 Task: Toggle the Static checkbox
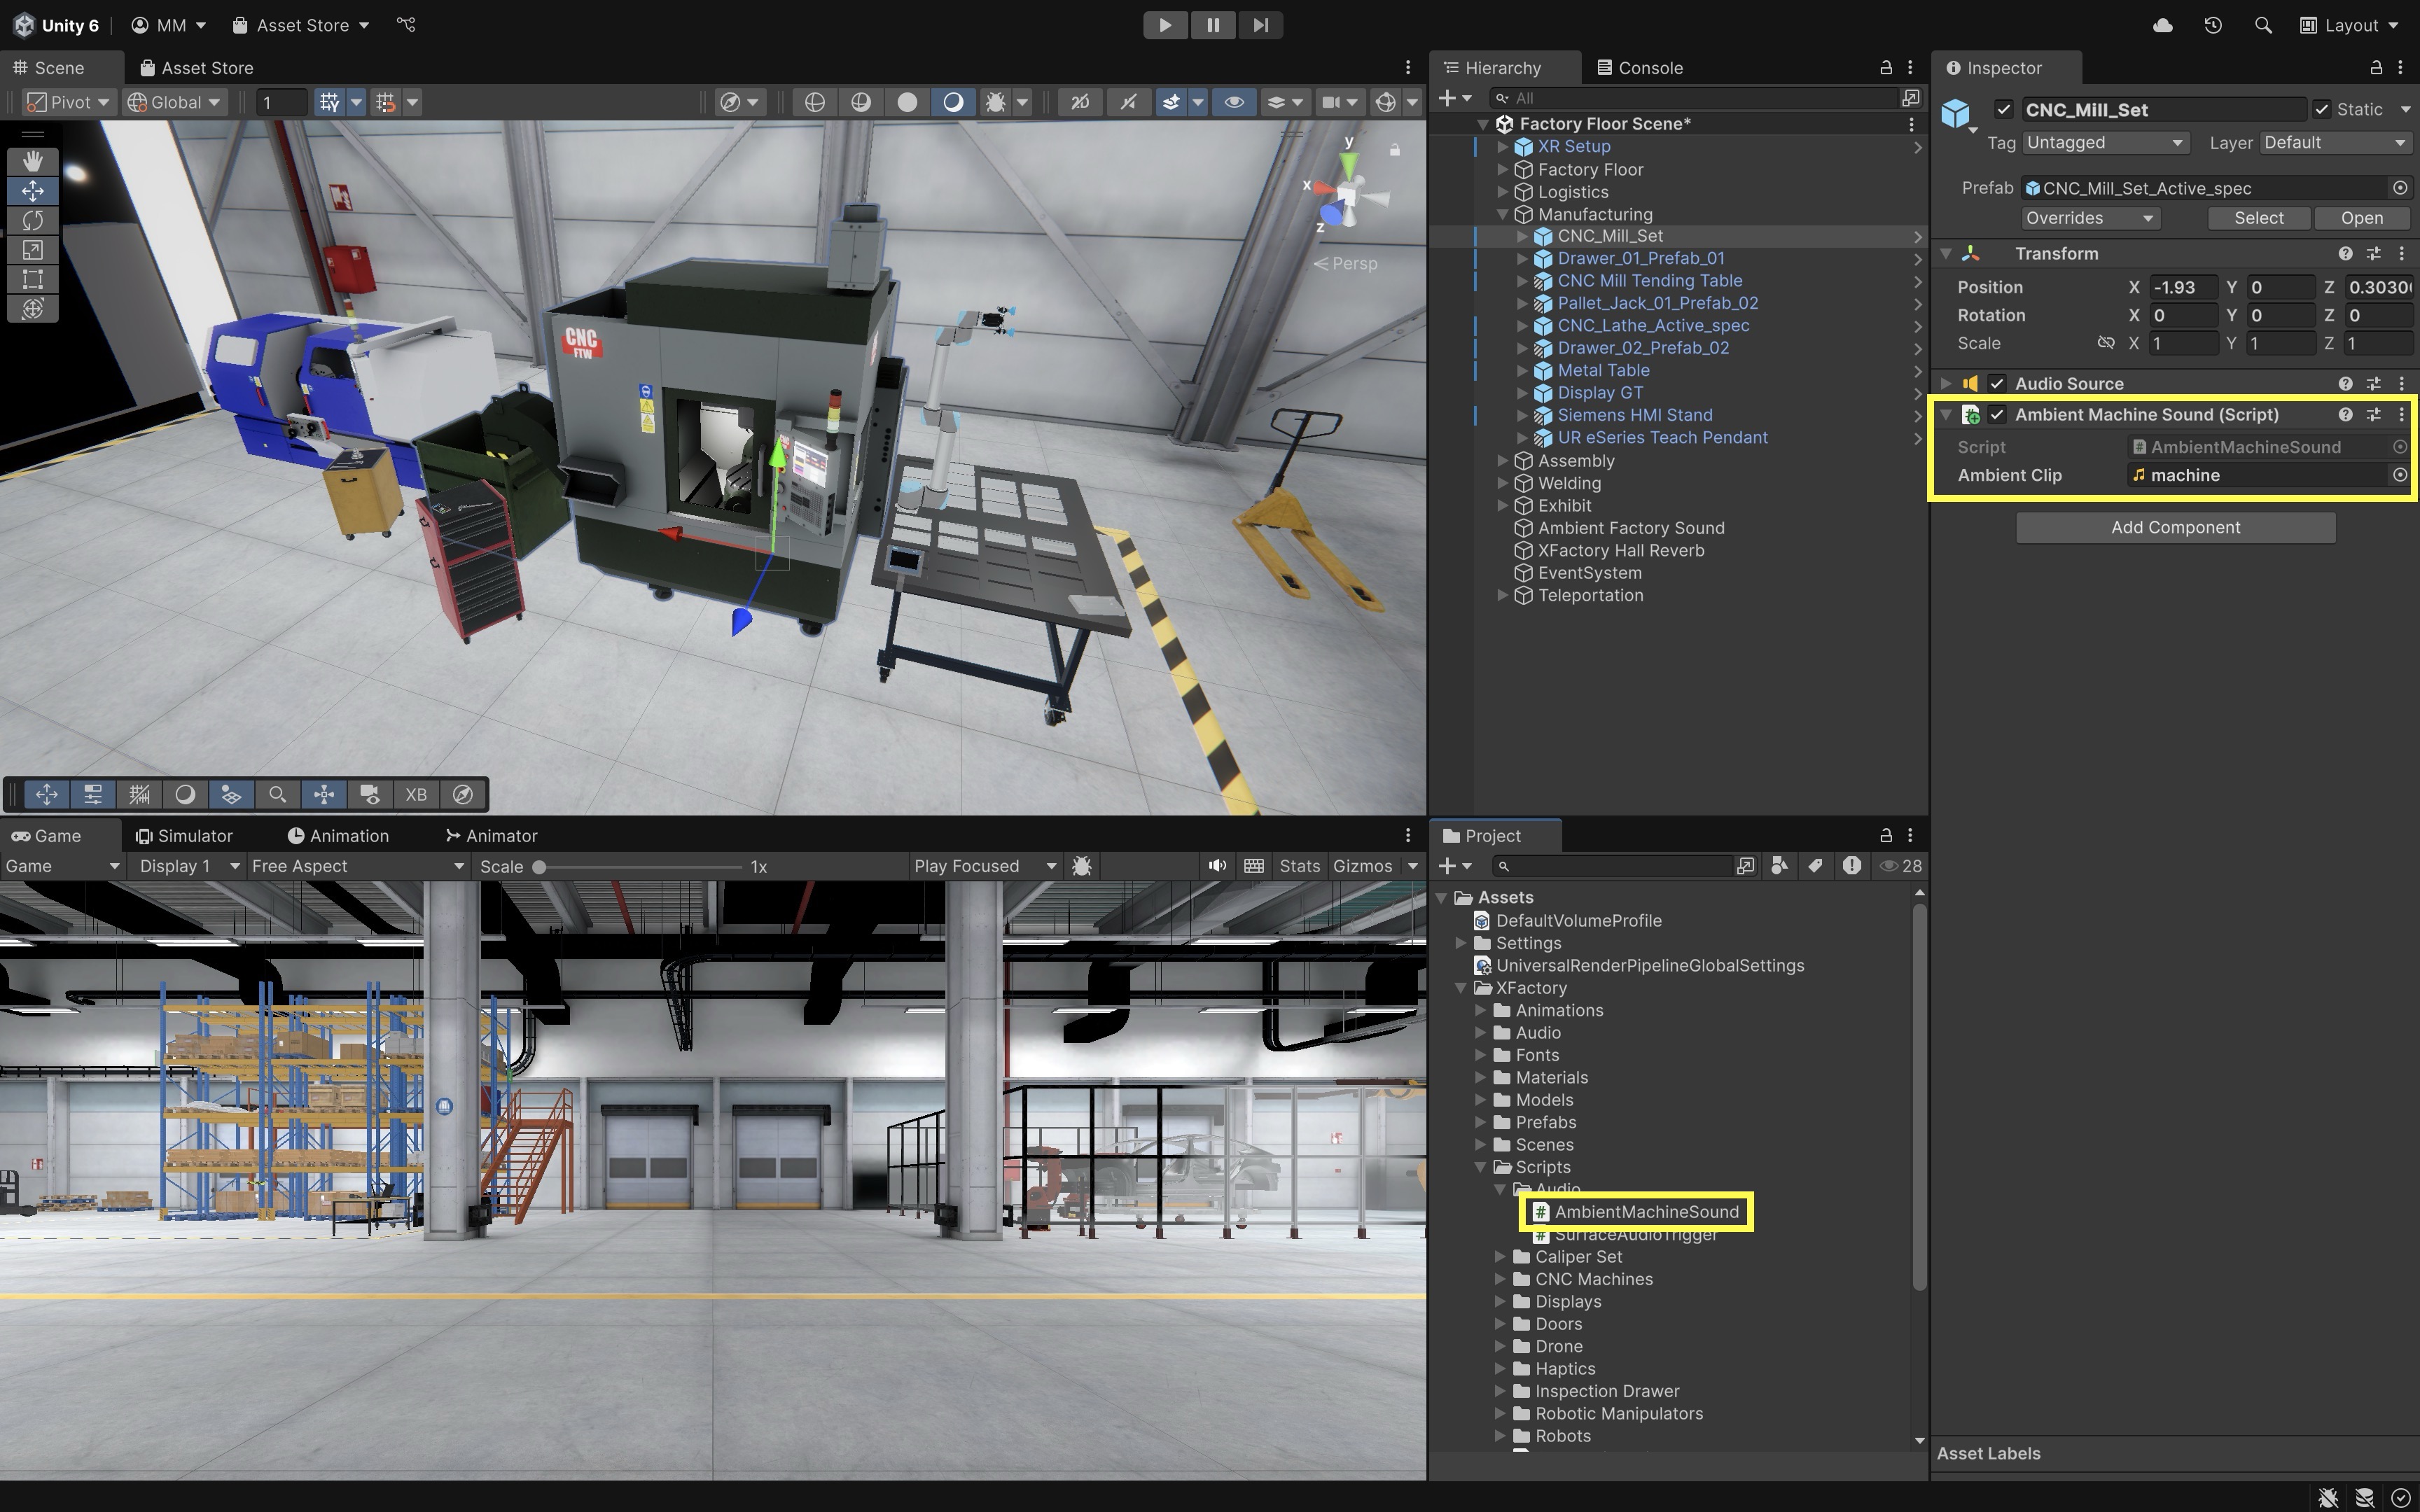tap(2322, 109)
